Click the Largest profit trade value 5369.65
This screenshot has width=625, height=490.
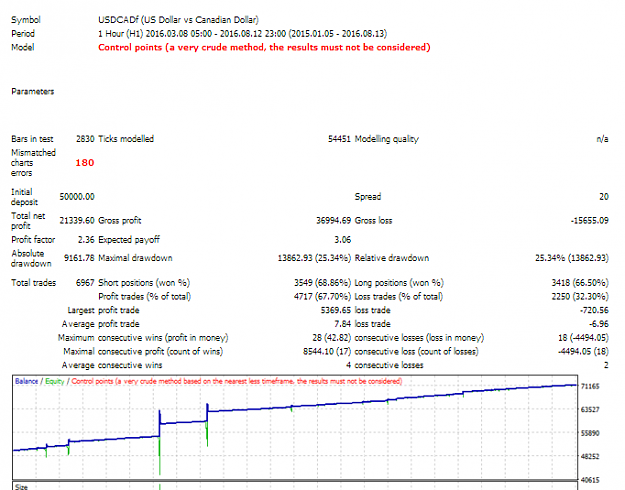pos(336,310)
